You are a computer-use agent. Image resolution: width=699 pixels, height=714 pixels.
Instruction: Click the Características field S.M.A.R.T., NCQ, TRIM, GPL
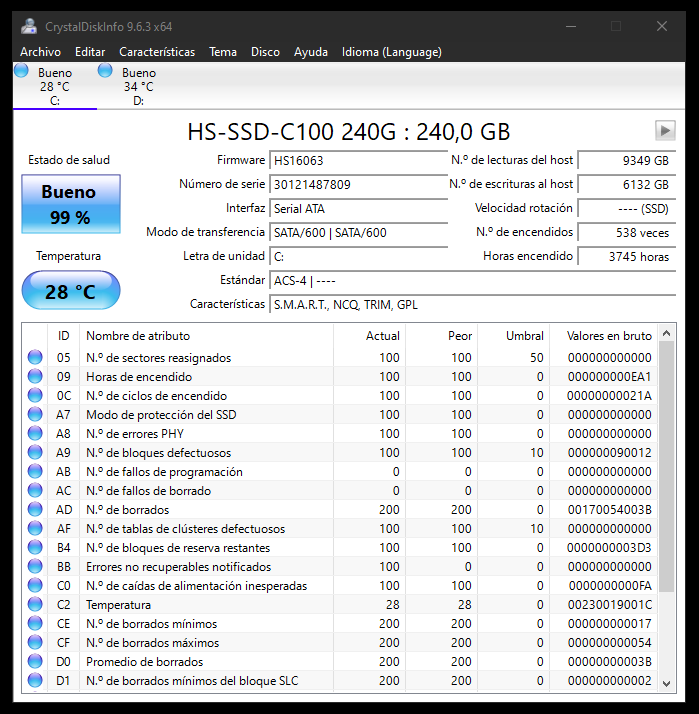(x=472, y=305)
